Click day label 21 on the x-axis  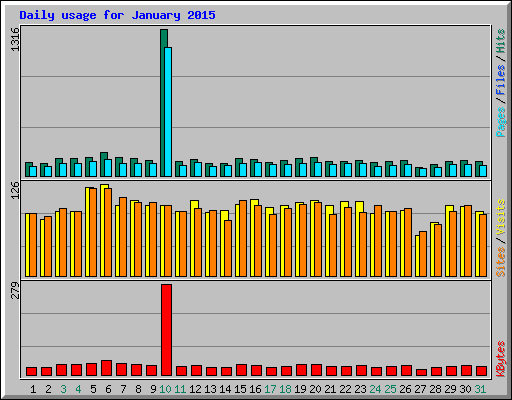pyautogui.click(x=330, y=389)
